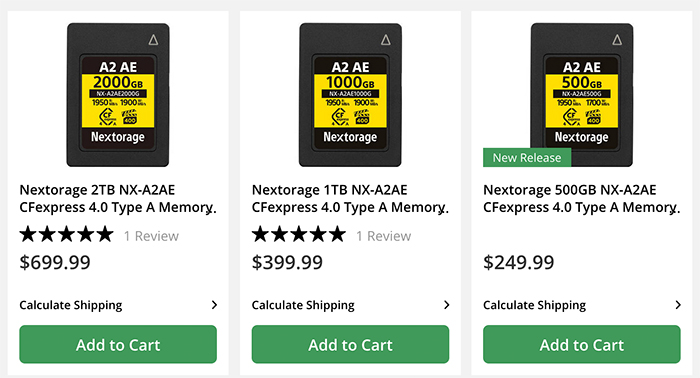700x378 pixels.
Task: Add the Nextorage 500GB card to cart
Action: (582, 344)
